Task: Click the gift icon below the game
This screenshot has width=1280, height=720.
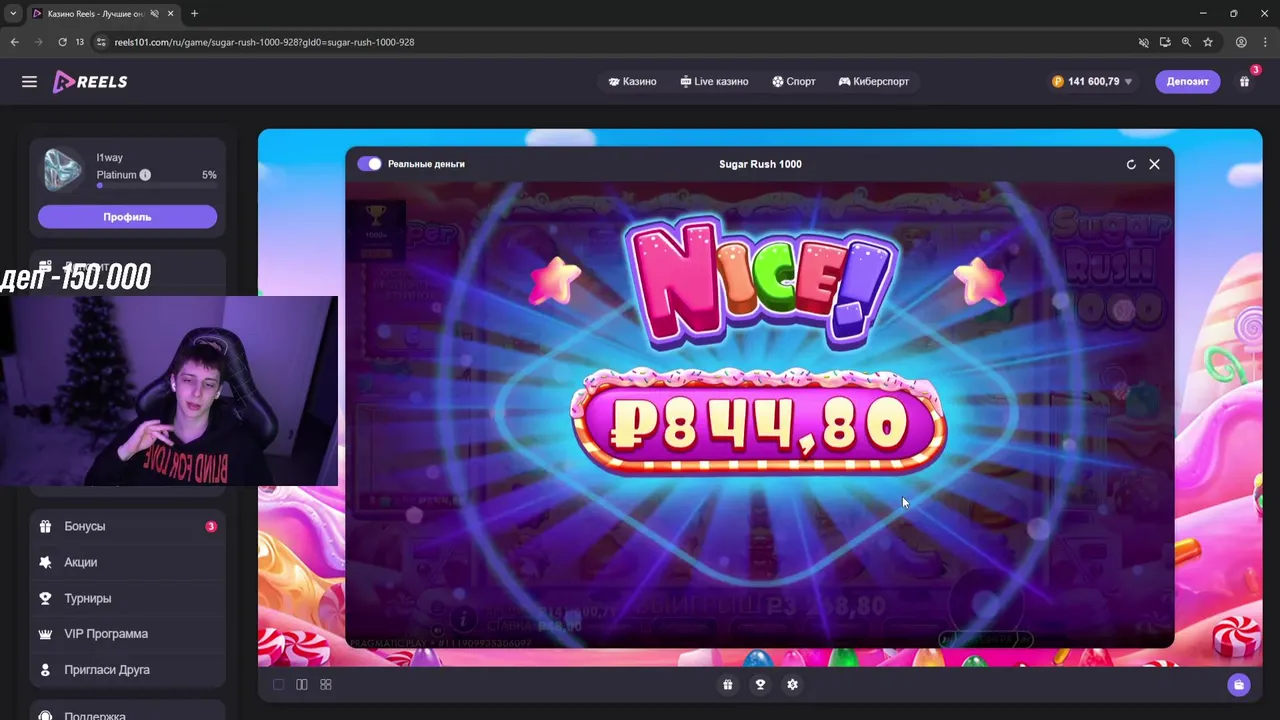Action: point(727,685)
